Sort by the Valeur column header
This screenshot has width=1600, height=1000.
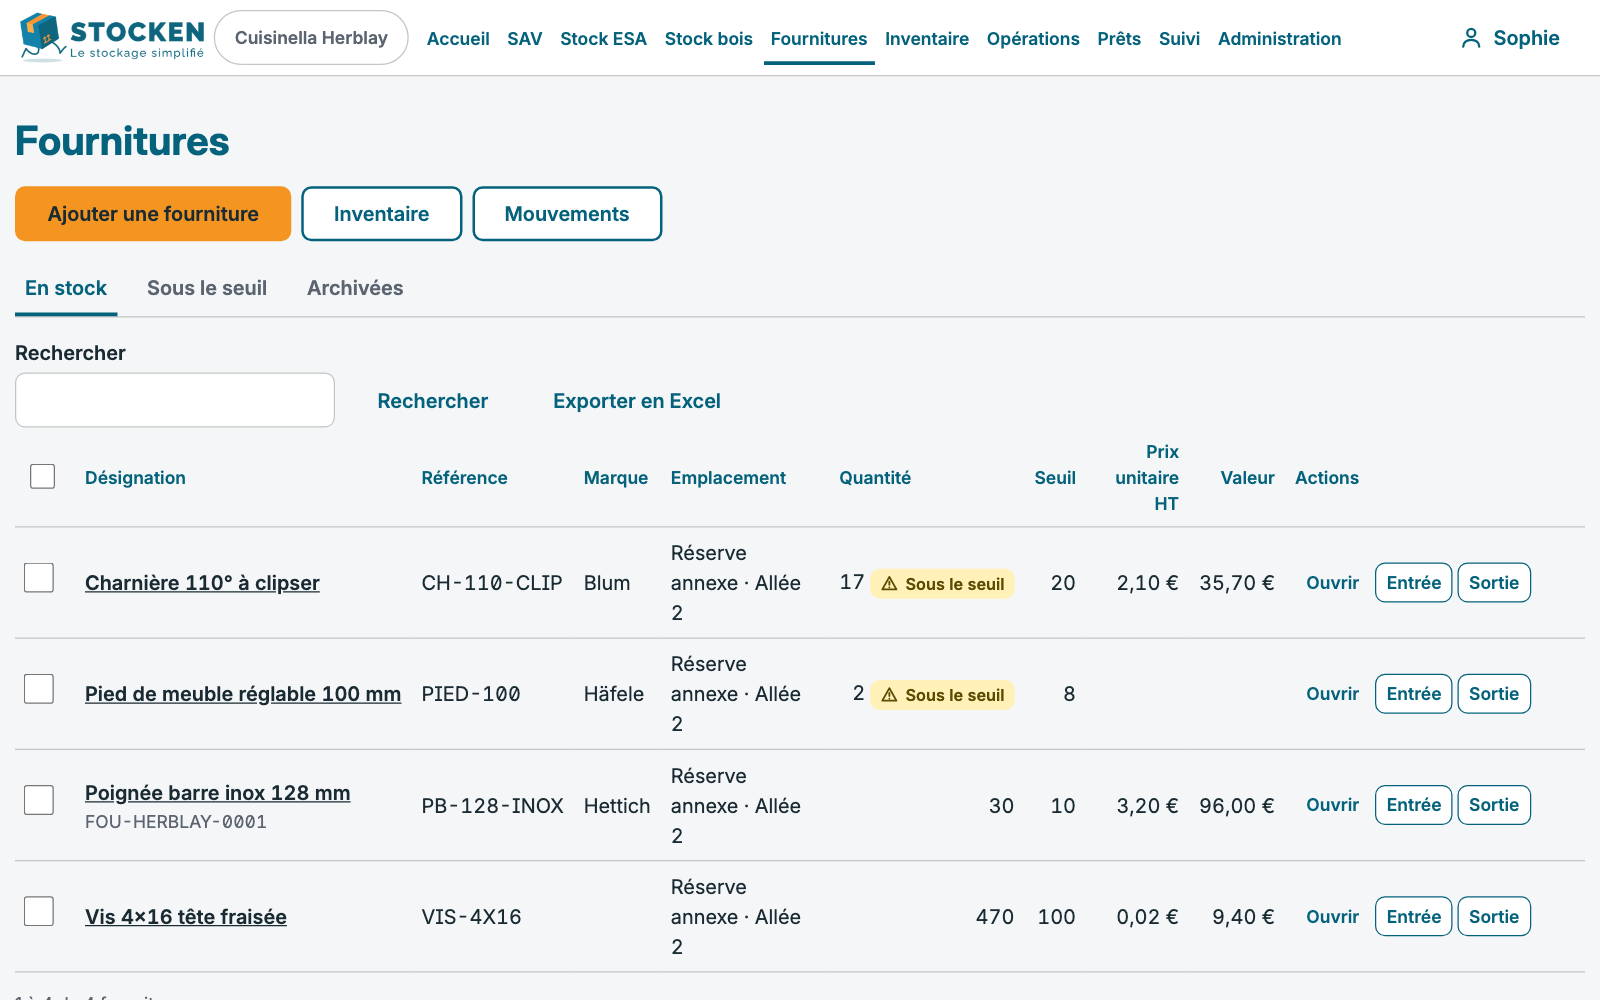pos(1247,478)
